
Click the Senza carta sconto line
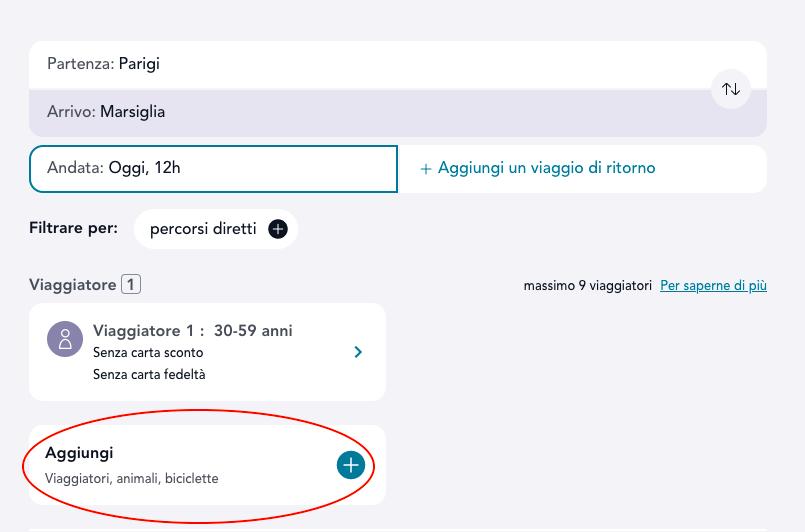pos(148,352)
